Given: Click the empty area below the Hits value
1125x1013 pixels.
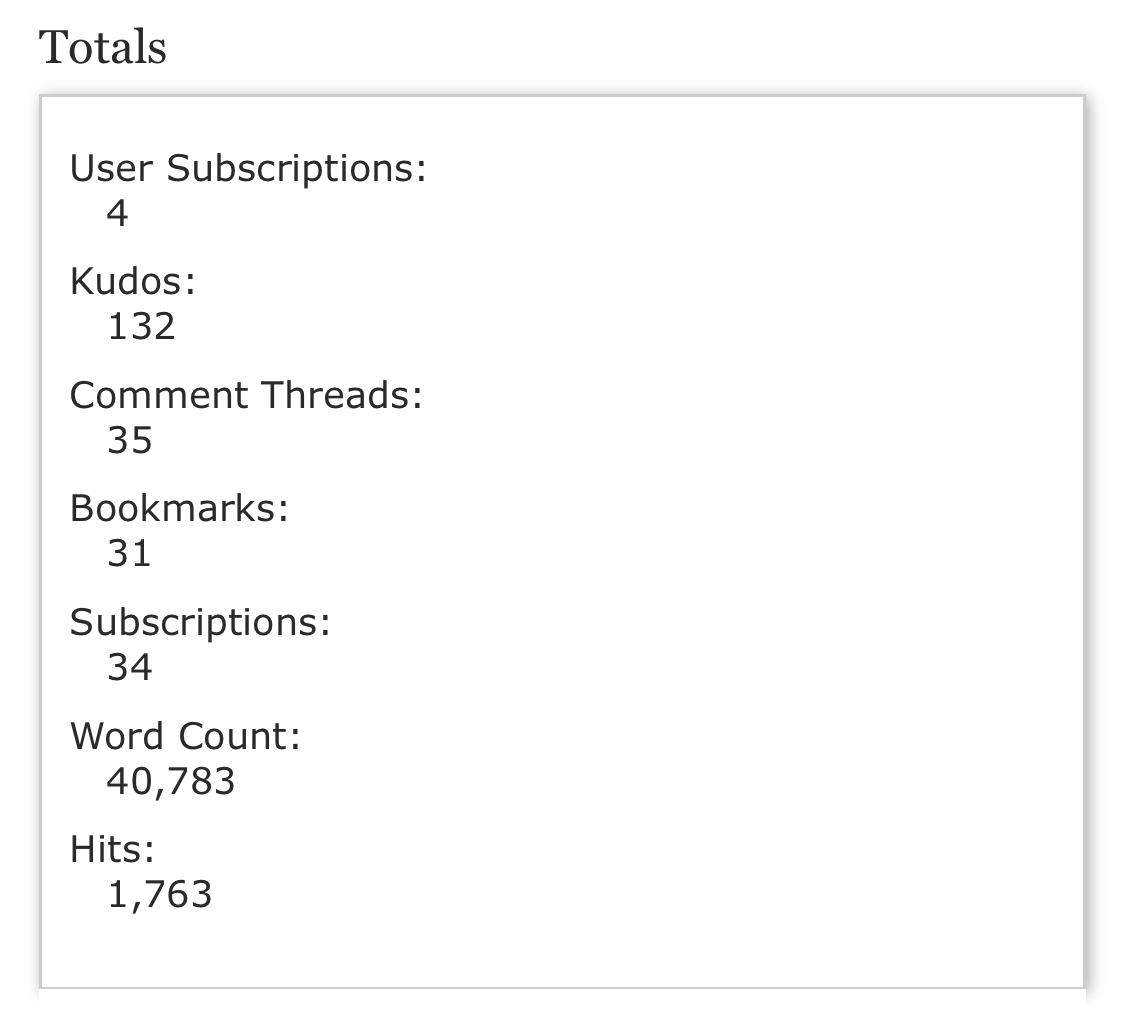Looking at the screenshot, I should coord(560,950).
